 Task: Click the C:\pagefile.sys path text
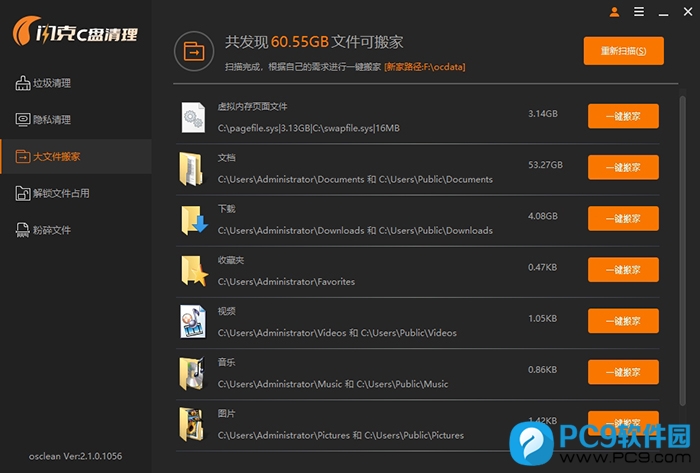(308, 129)
